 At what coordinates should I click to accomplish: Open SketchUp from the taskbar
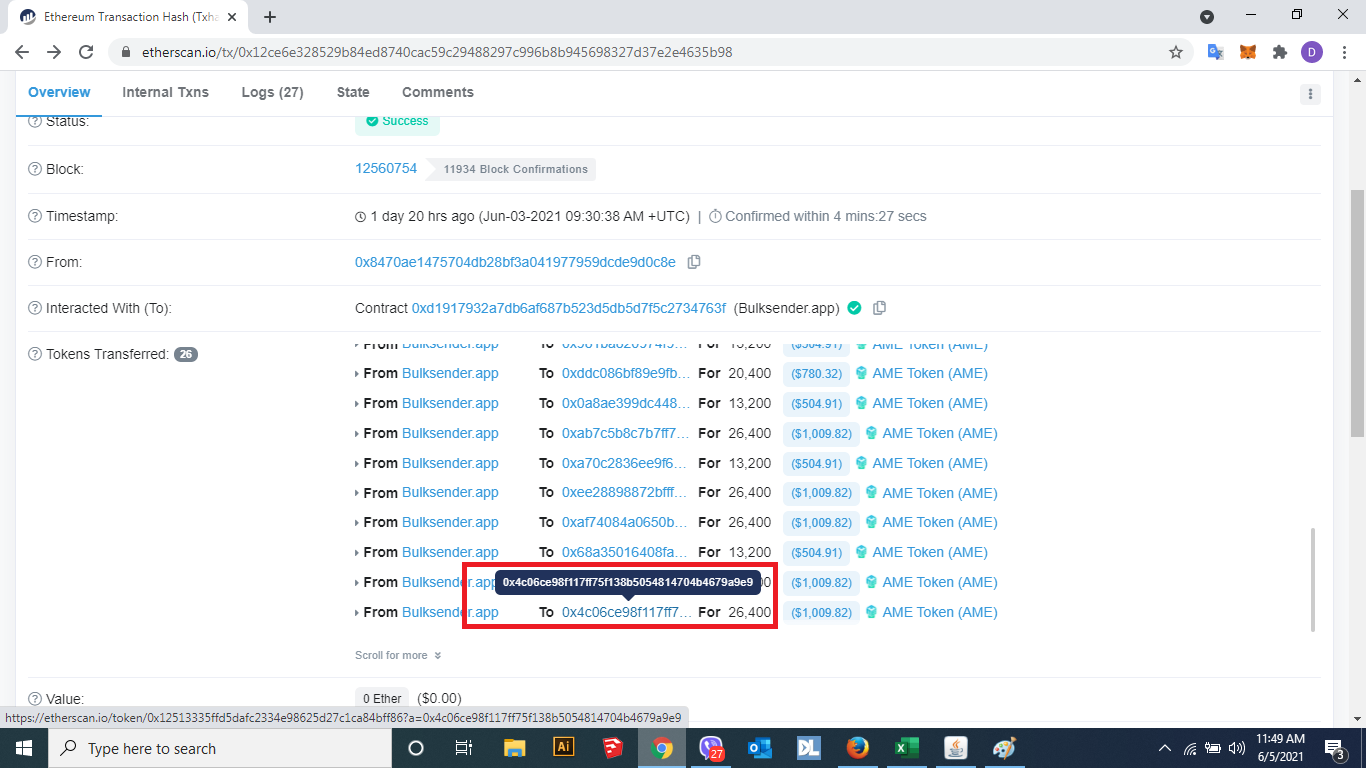tap(612, 748)
